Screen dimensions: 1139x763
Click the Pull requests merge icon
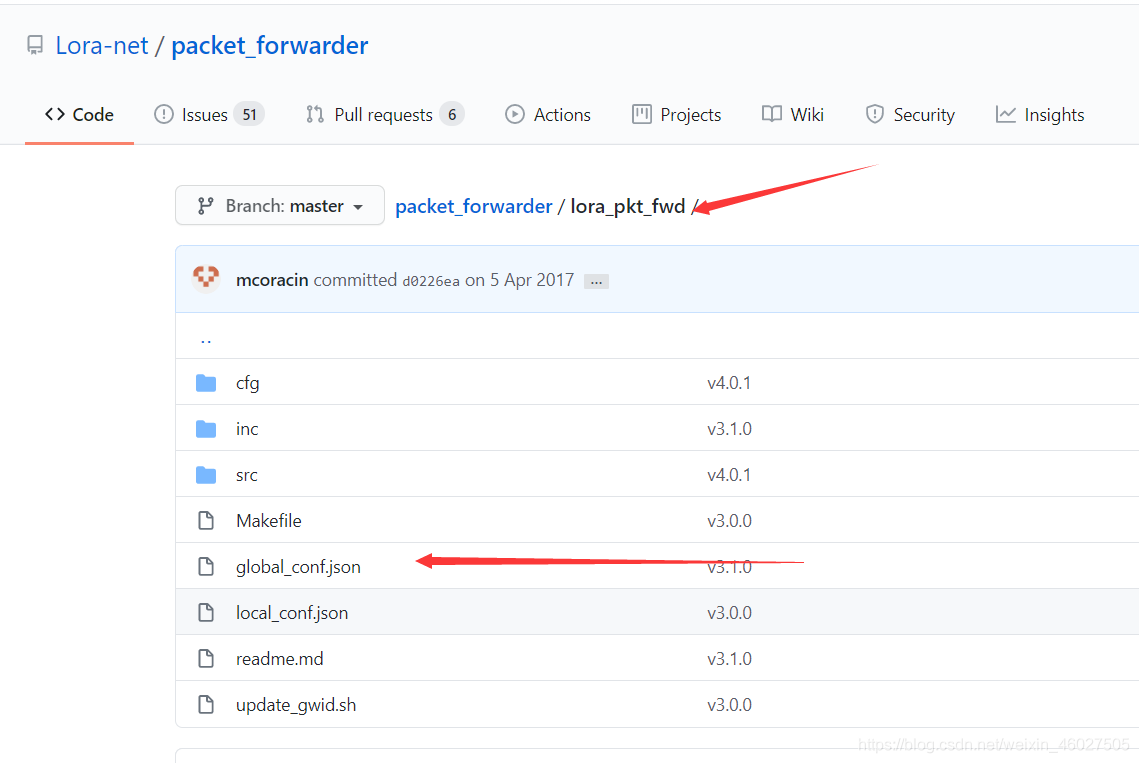point(315,114)
